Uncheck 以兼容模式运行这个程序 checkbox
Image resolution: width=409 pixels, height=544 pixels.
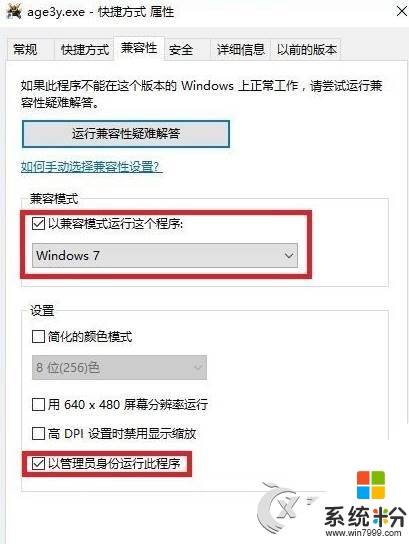[38, 224]
